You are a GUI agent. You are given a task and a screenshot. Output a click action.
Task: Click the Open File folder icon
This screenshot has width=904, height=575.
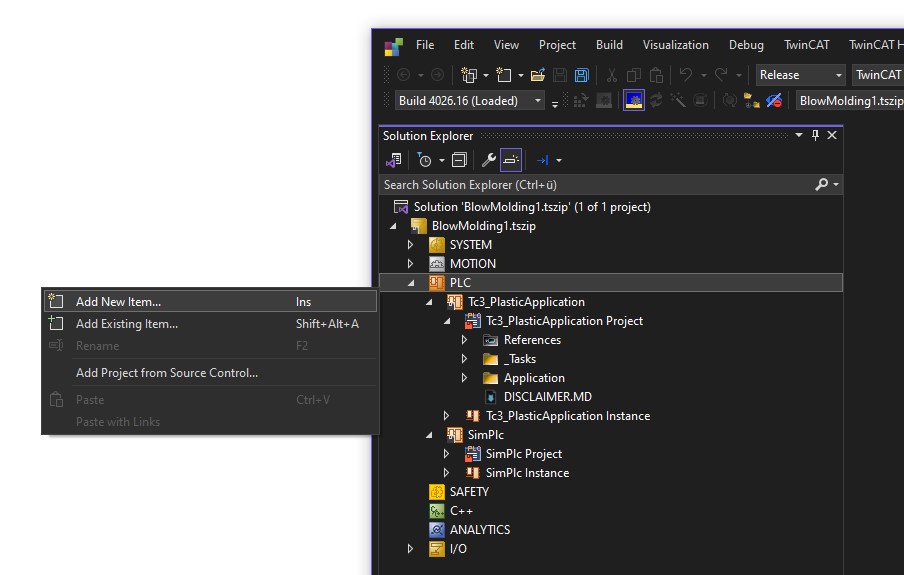(x=538, y=75)
